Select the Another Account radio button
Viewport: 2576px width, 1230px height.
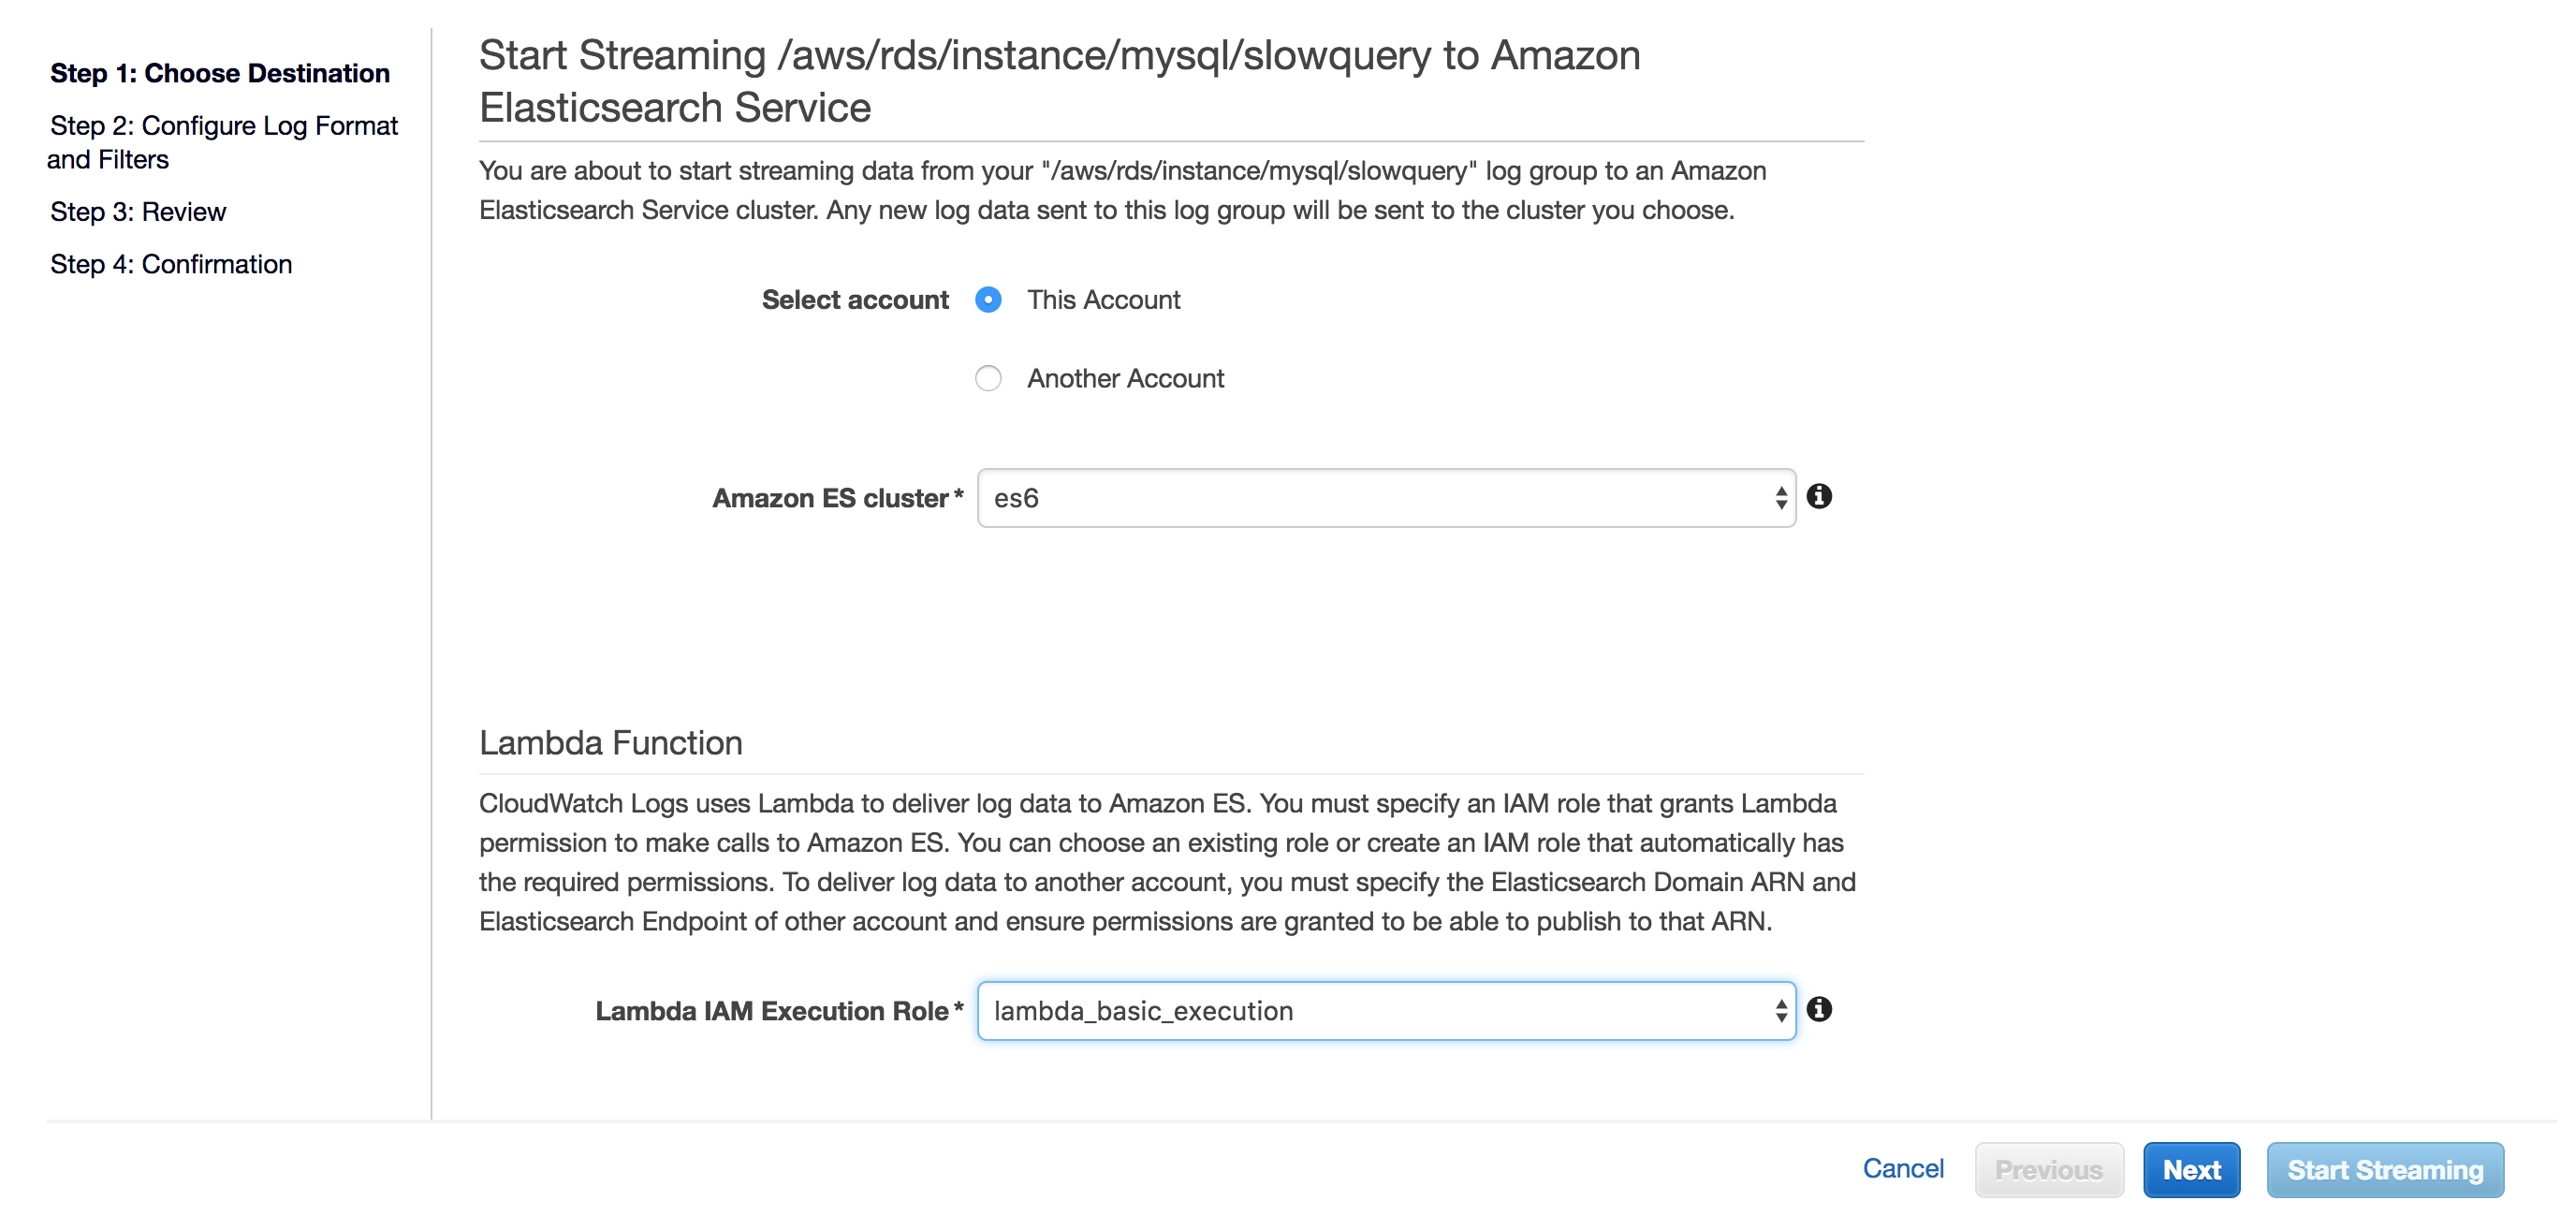click(x=988, y=378)
